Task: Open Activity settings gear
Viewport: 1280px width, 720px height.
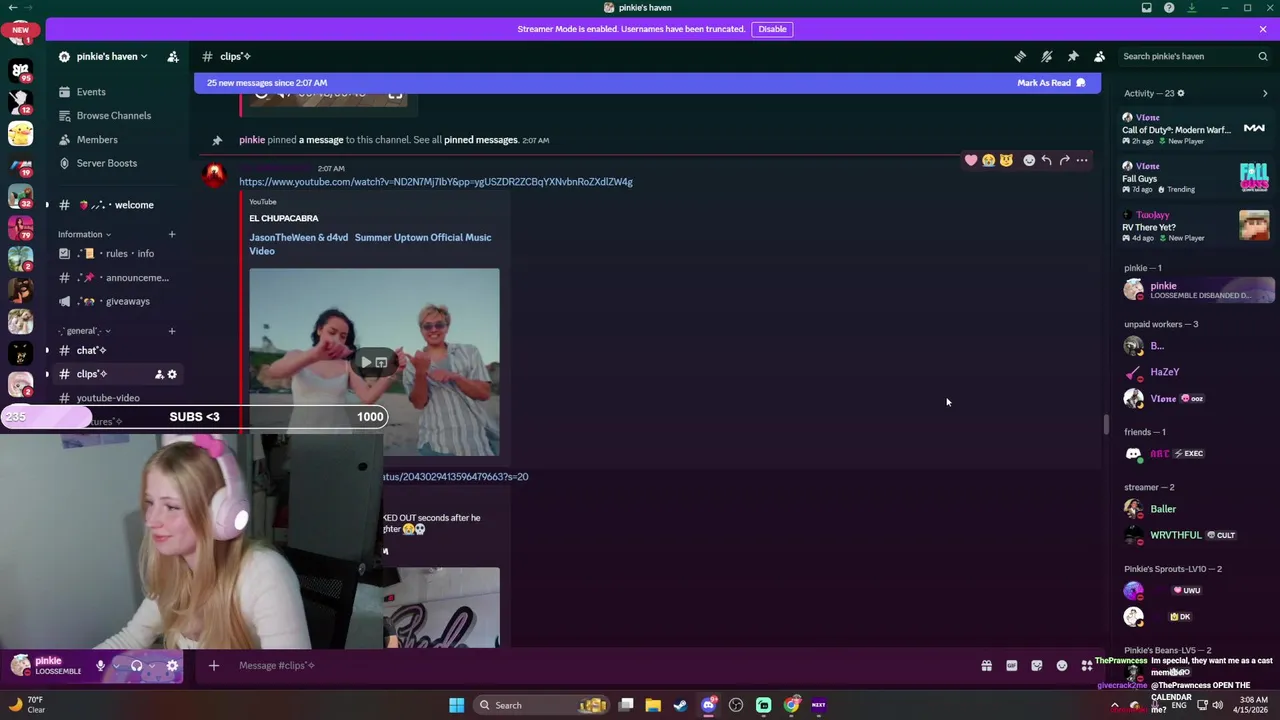Action: click(x=1181, y=94)
